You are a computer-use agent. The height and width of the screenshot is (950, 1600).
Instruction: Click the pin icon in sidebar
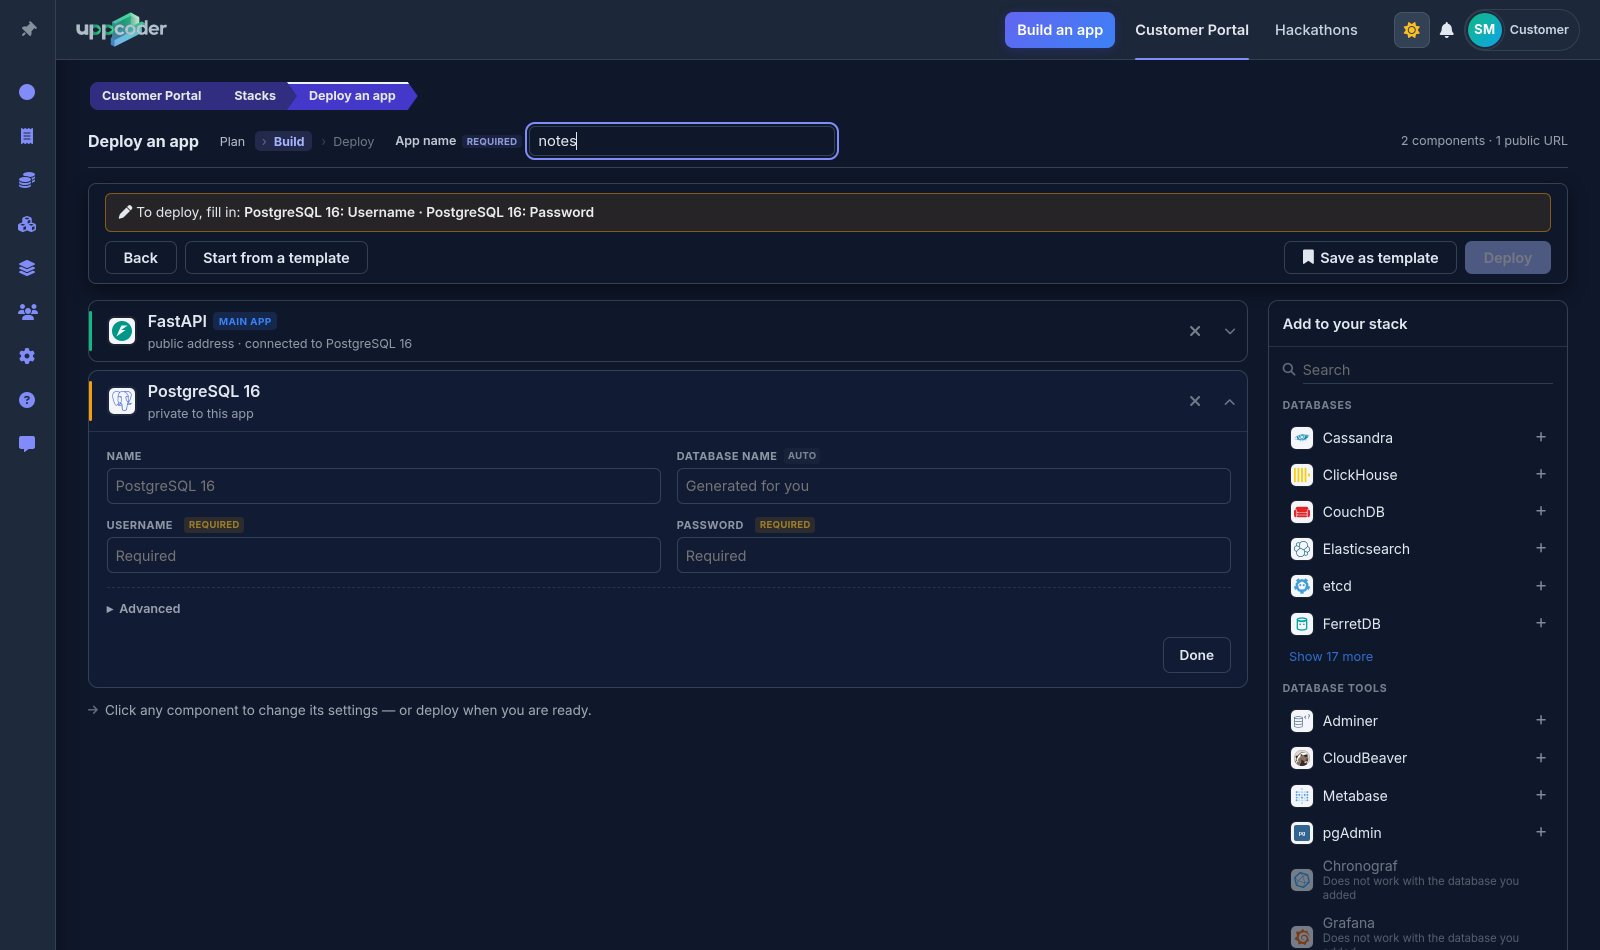pyautogui.click(x=28, y=29)
